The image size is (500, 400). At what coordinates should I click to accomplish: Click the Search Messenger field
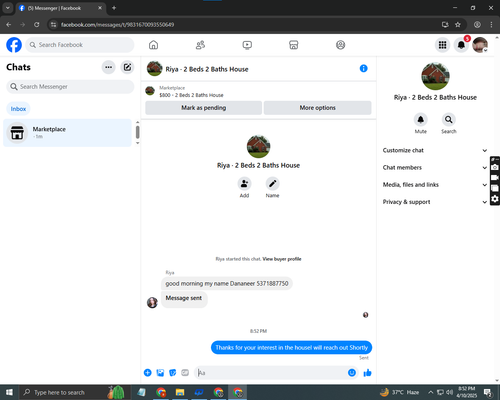coord(70,87)
